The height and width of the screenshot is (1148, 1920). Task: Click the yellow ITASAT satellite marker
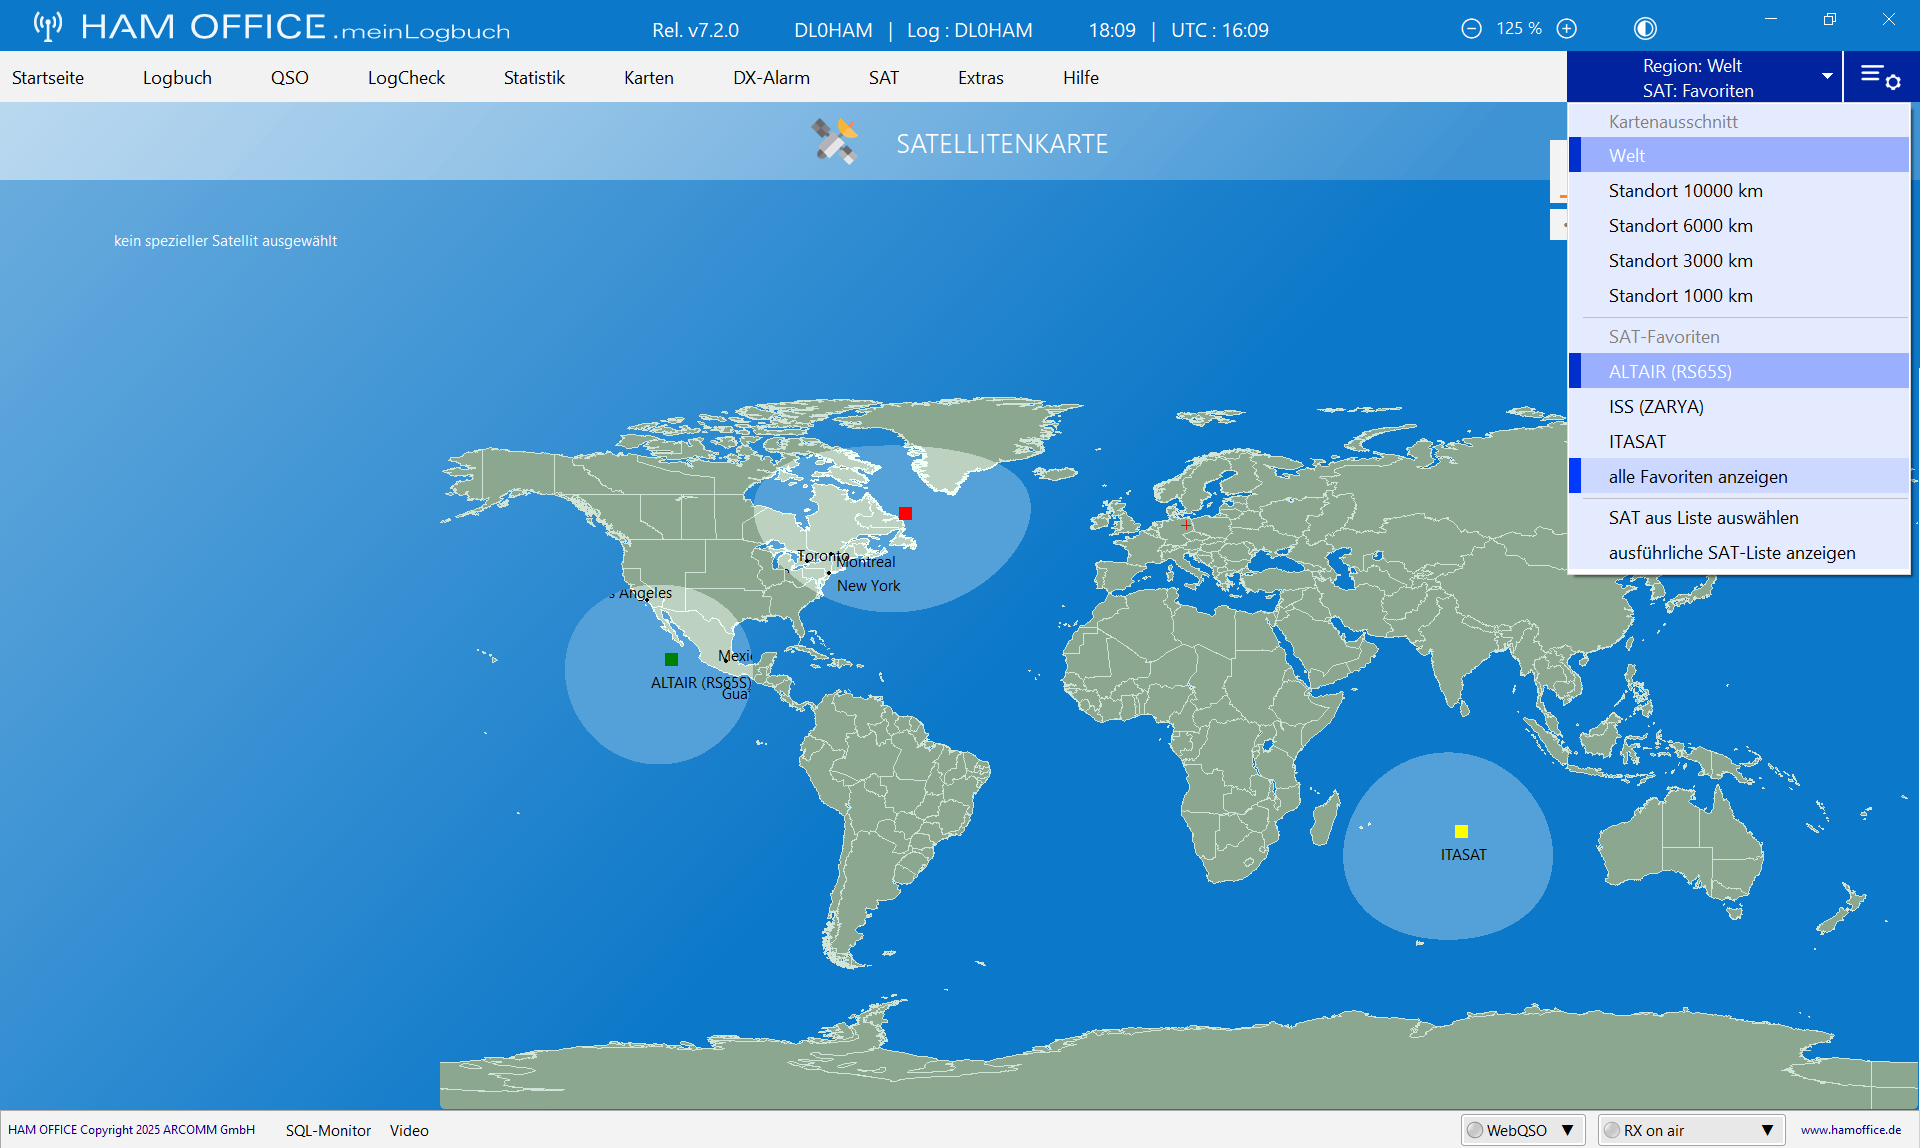pyautogui.click(x=1461, y=831)
